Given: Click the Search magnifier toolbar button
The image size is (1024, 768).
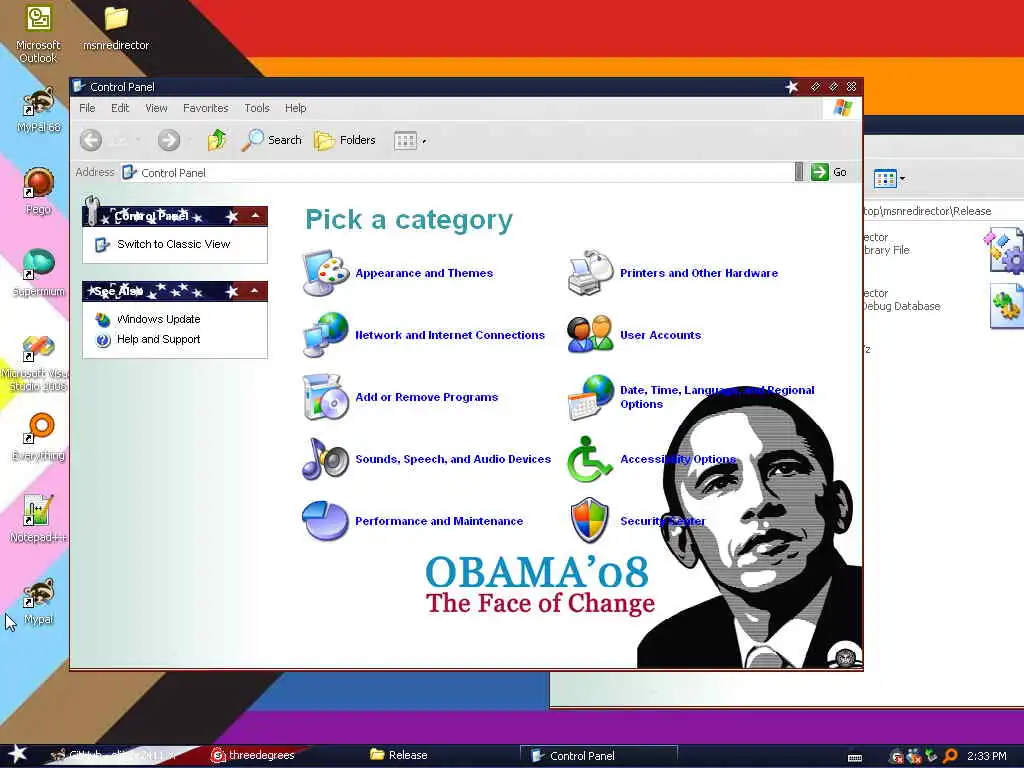Looking at the screenshot, I should coord(272,140).
